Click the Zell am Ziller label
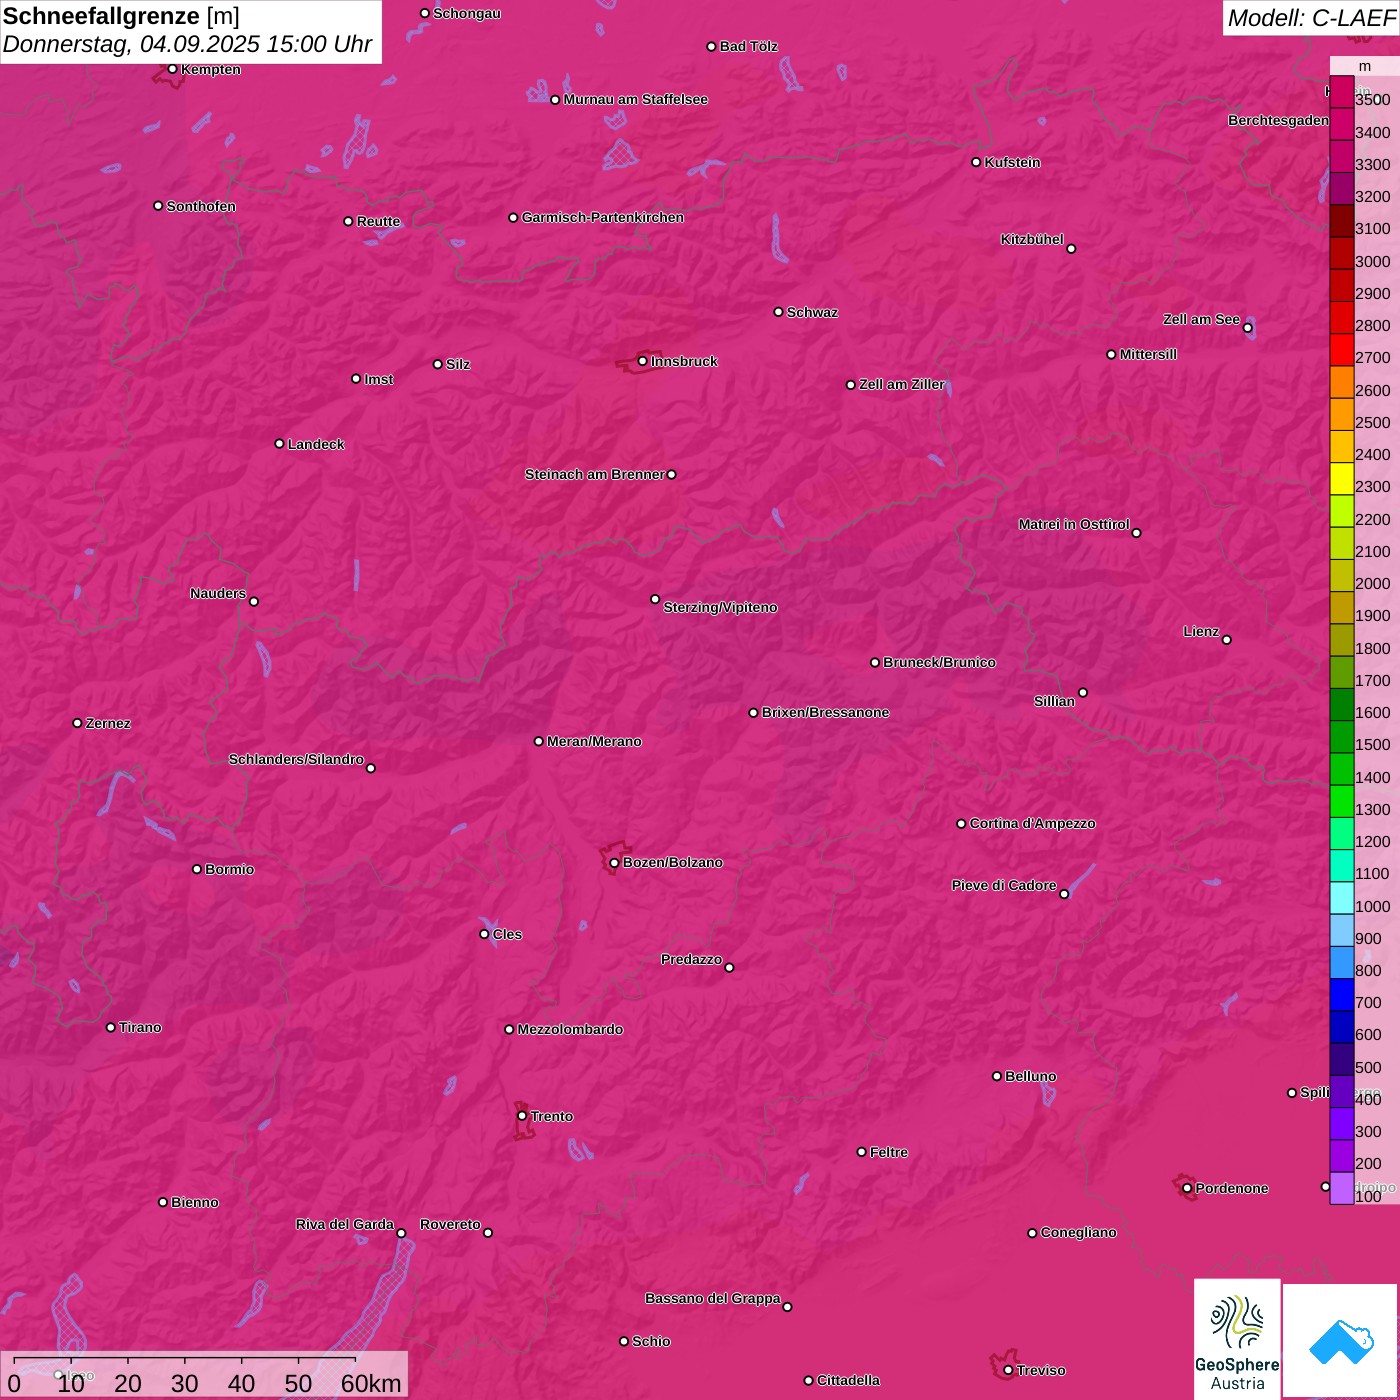Screen dimensions: 1400x1400 coord(902,384)
